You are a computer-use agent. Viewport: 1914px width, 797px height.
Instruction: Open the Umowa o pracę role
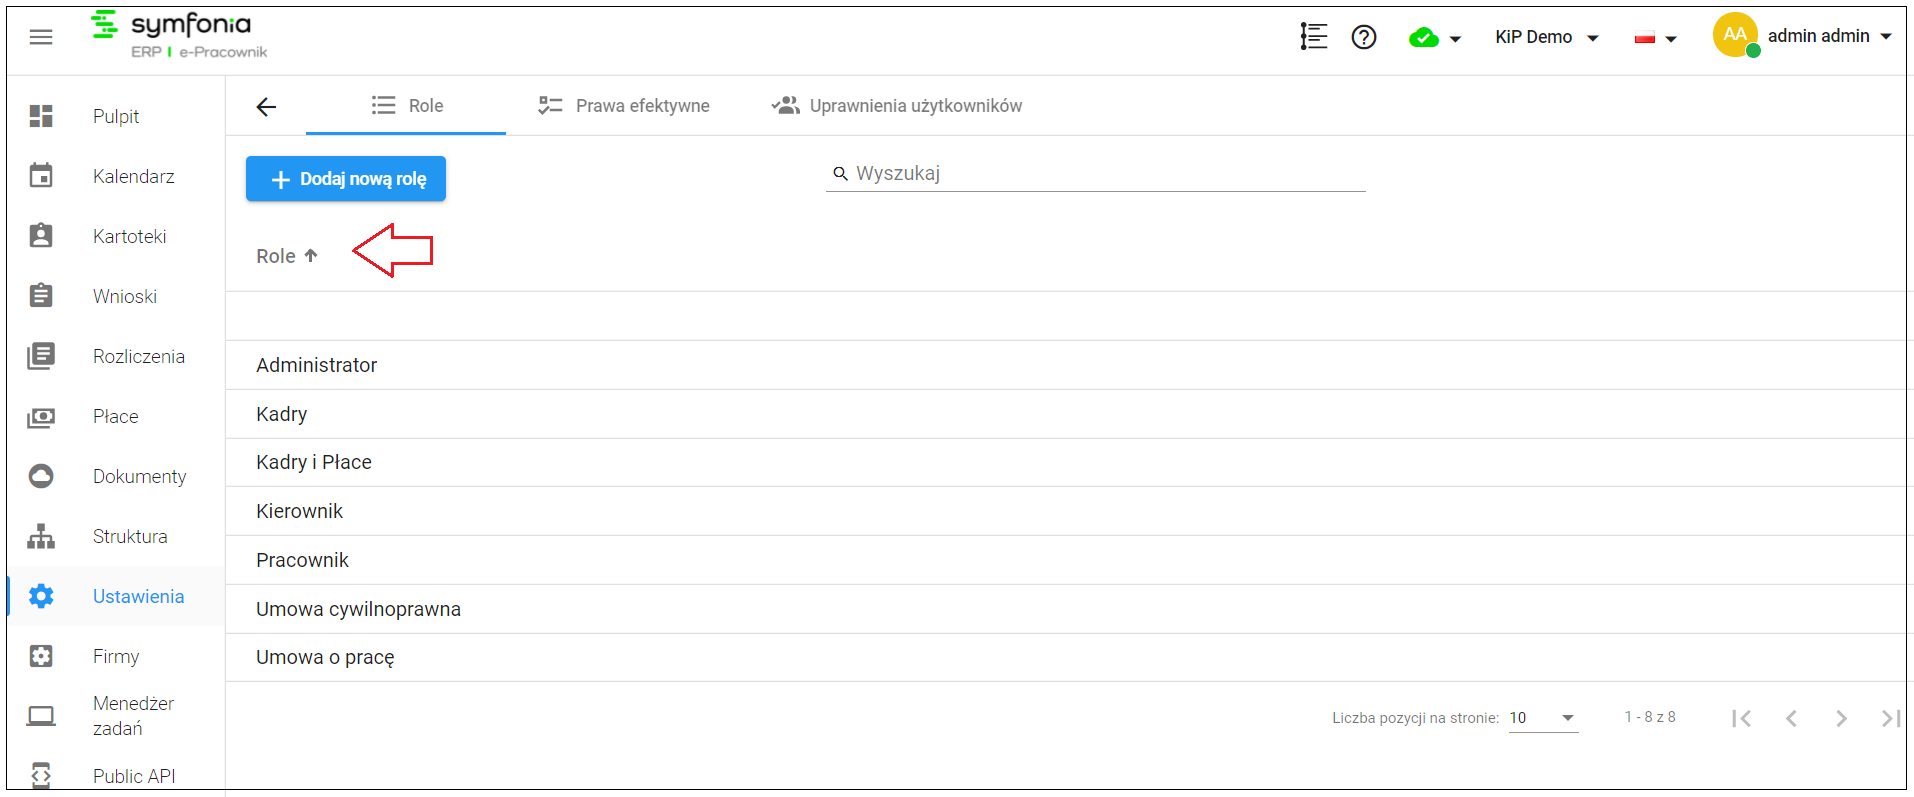[x=1066, y=657]
